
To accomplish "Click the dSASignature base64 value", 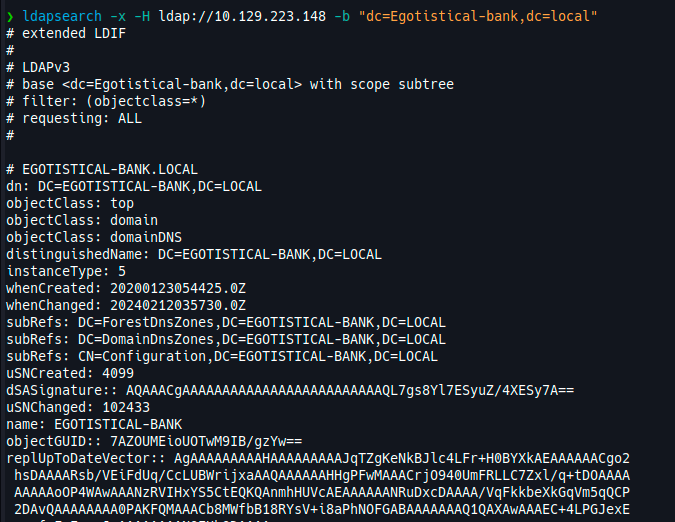I will pos(350,390).
